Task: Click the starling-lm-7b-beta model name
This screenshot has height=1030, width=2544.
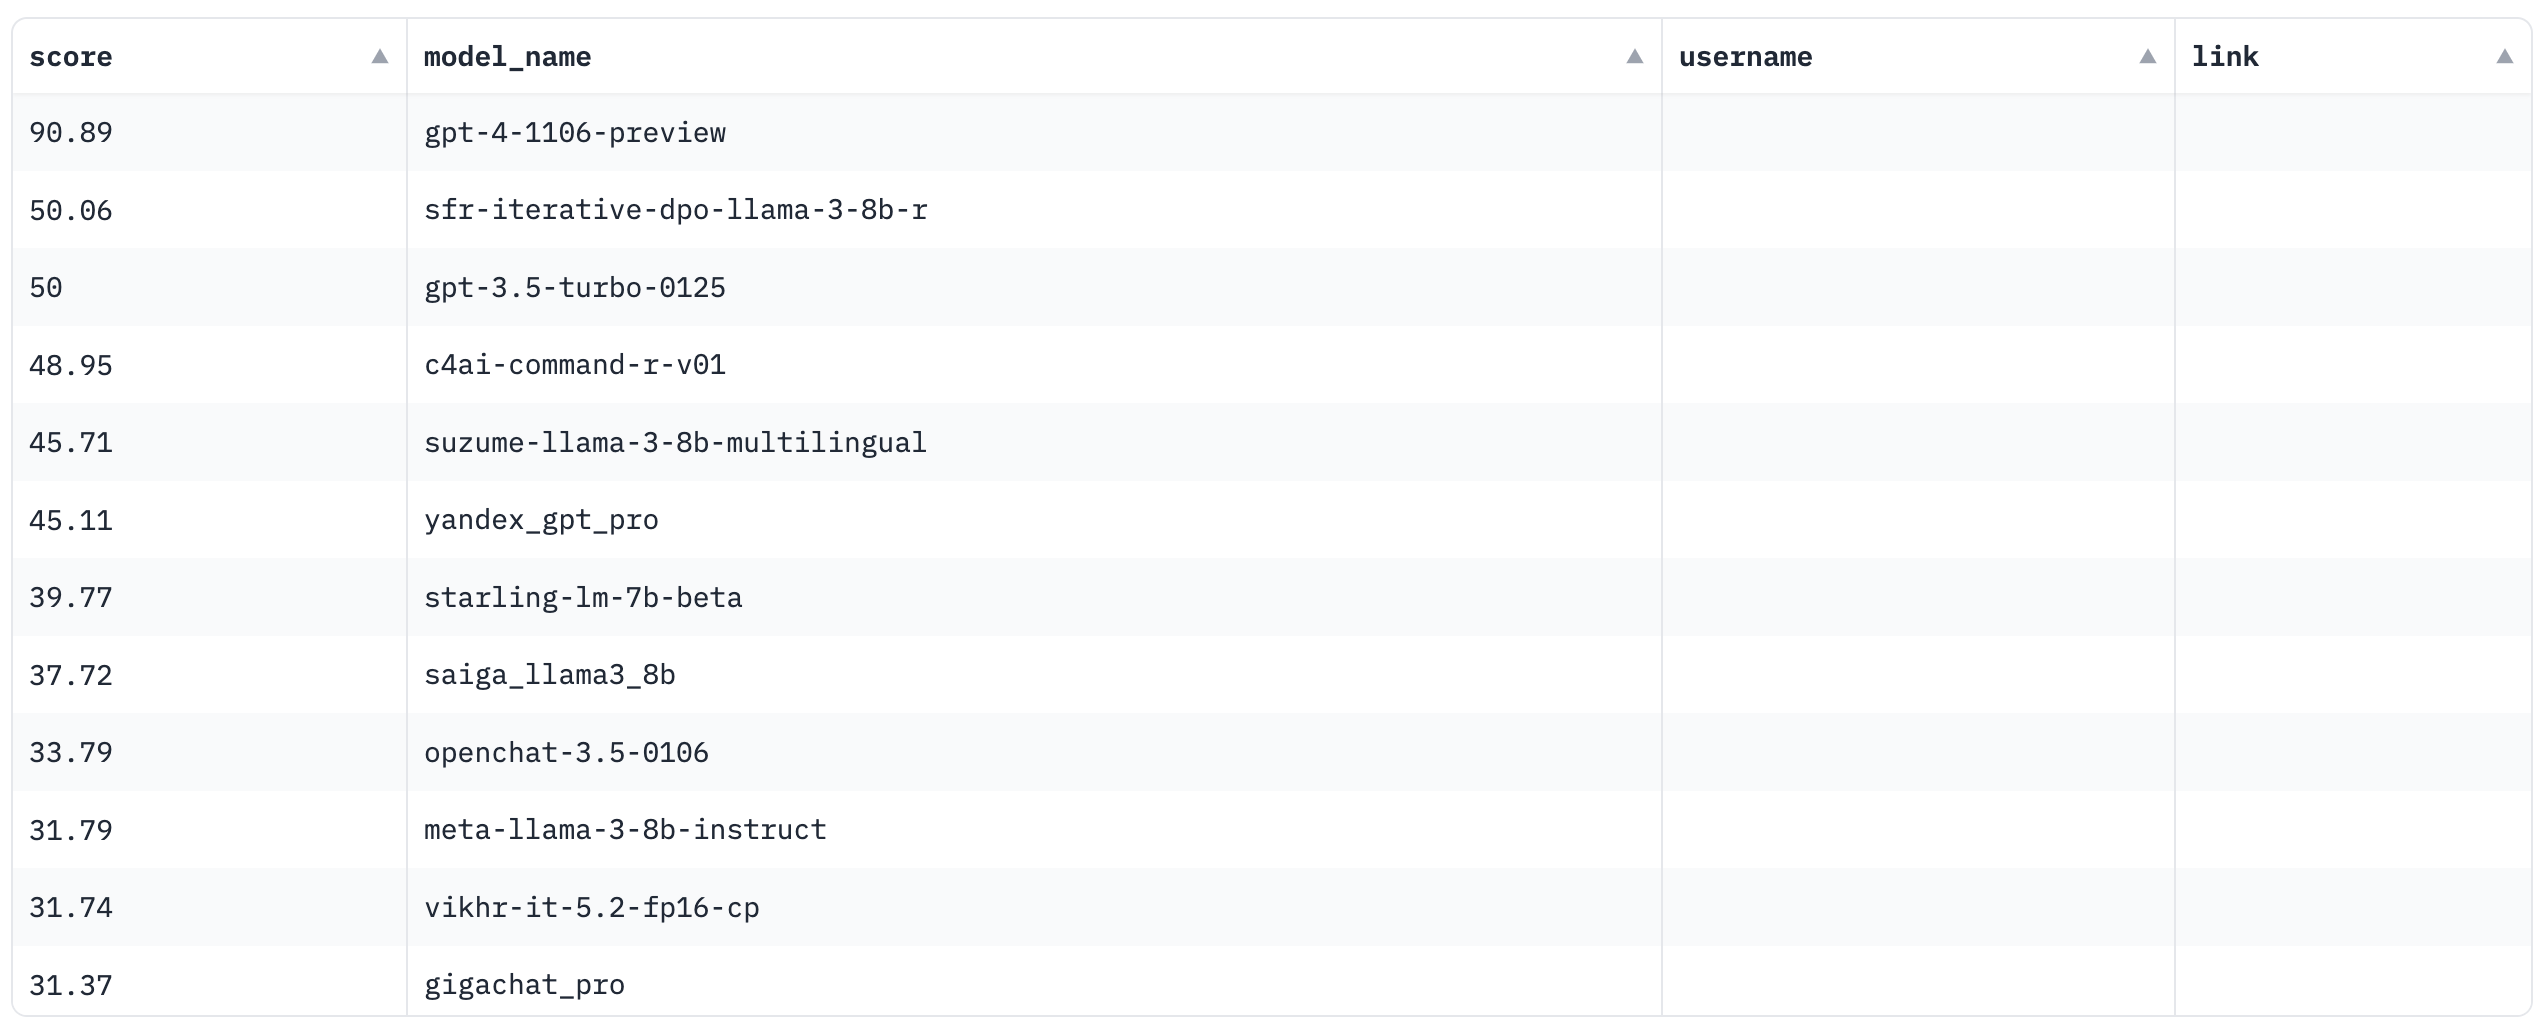Action: pyautogui.click(x=583, y=598)
